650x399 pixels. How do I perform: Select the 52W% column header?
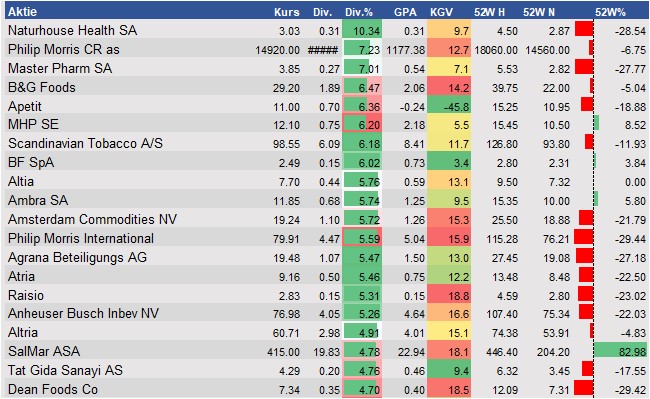click(x=610, y=12)
